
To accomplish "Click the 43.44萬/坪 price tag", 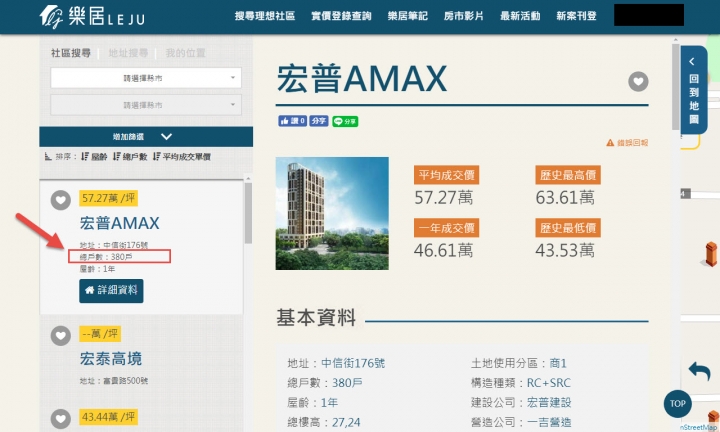I will 108,417.
